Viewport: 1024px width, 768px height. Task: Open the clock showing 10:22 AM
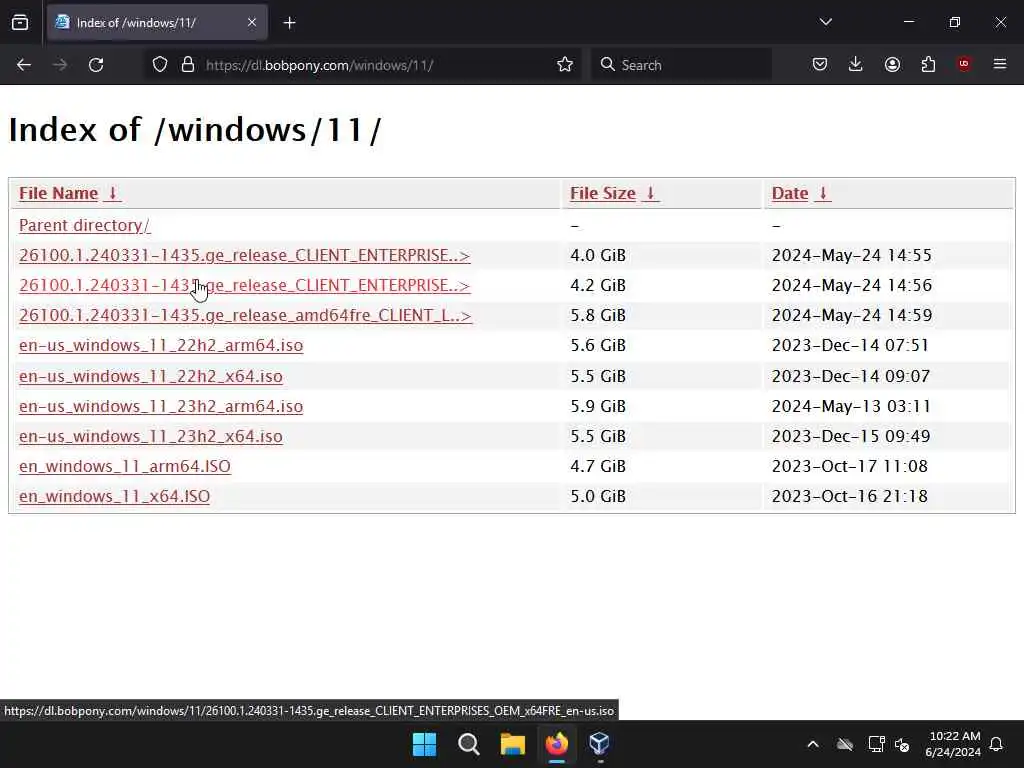click(x=953, y=744)
